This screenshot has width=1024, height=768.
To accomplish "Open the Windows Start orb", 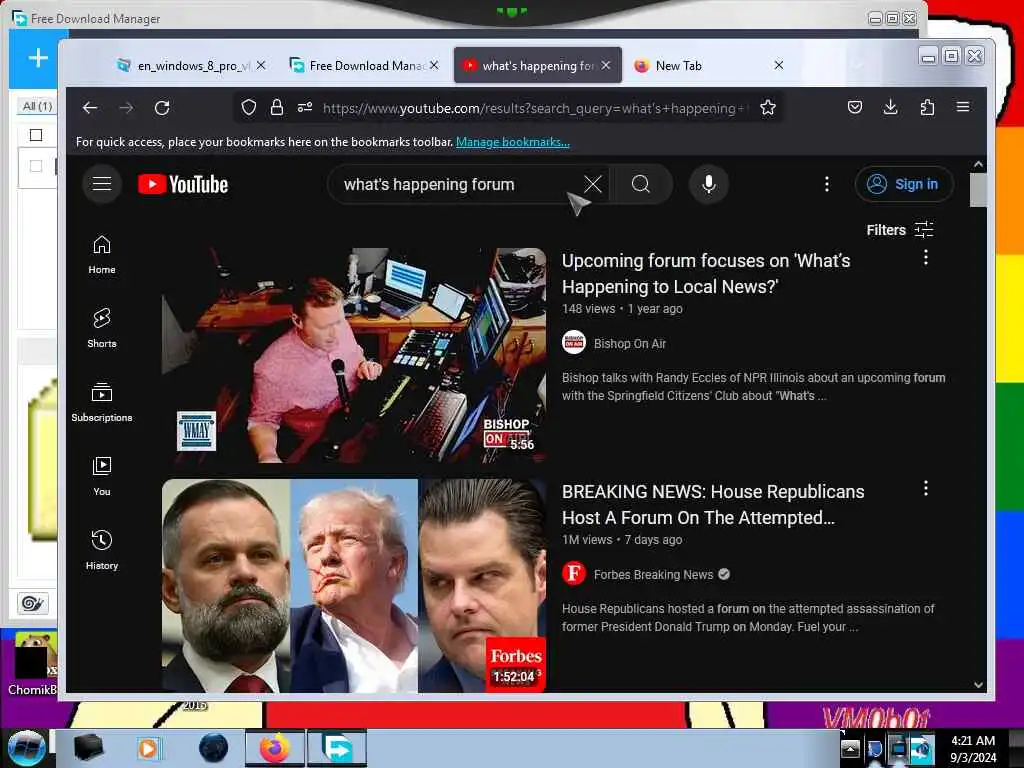I will point(26,748).
